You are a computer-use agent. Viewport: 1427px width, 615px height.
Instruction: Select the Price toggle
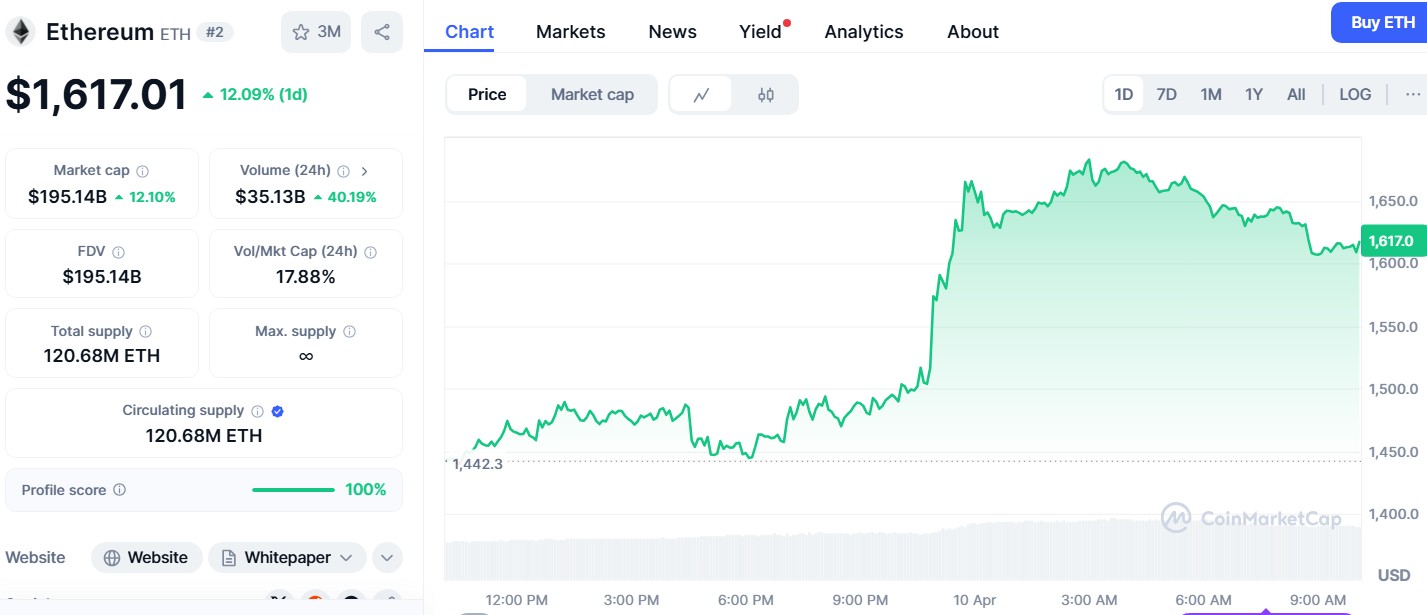point(487,95)
